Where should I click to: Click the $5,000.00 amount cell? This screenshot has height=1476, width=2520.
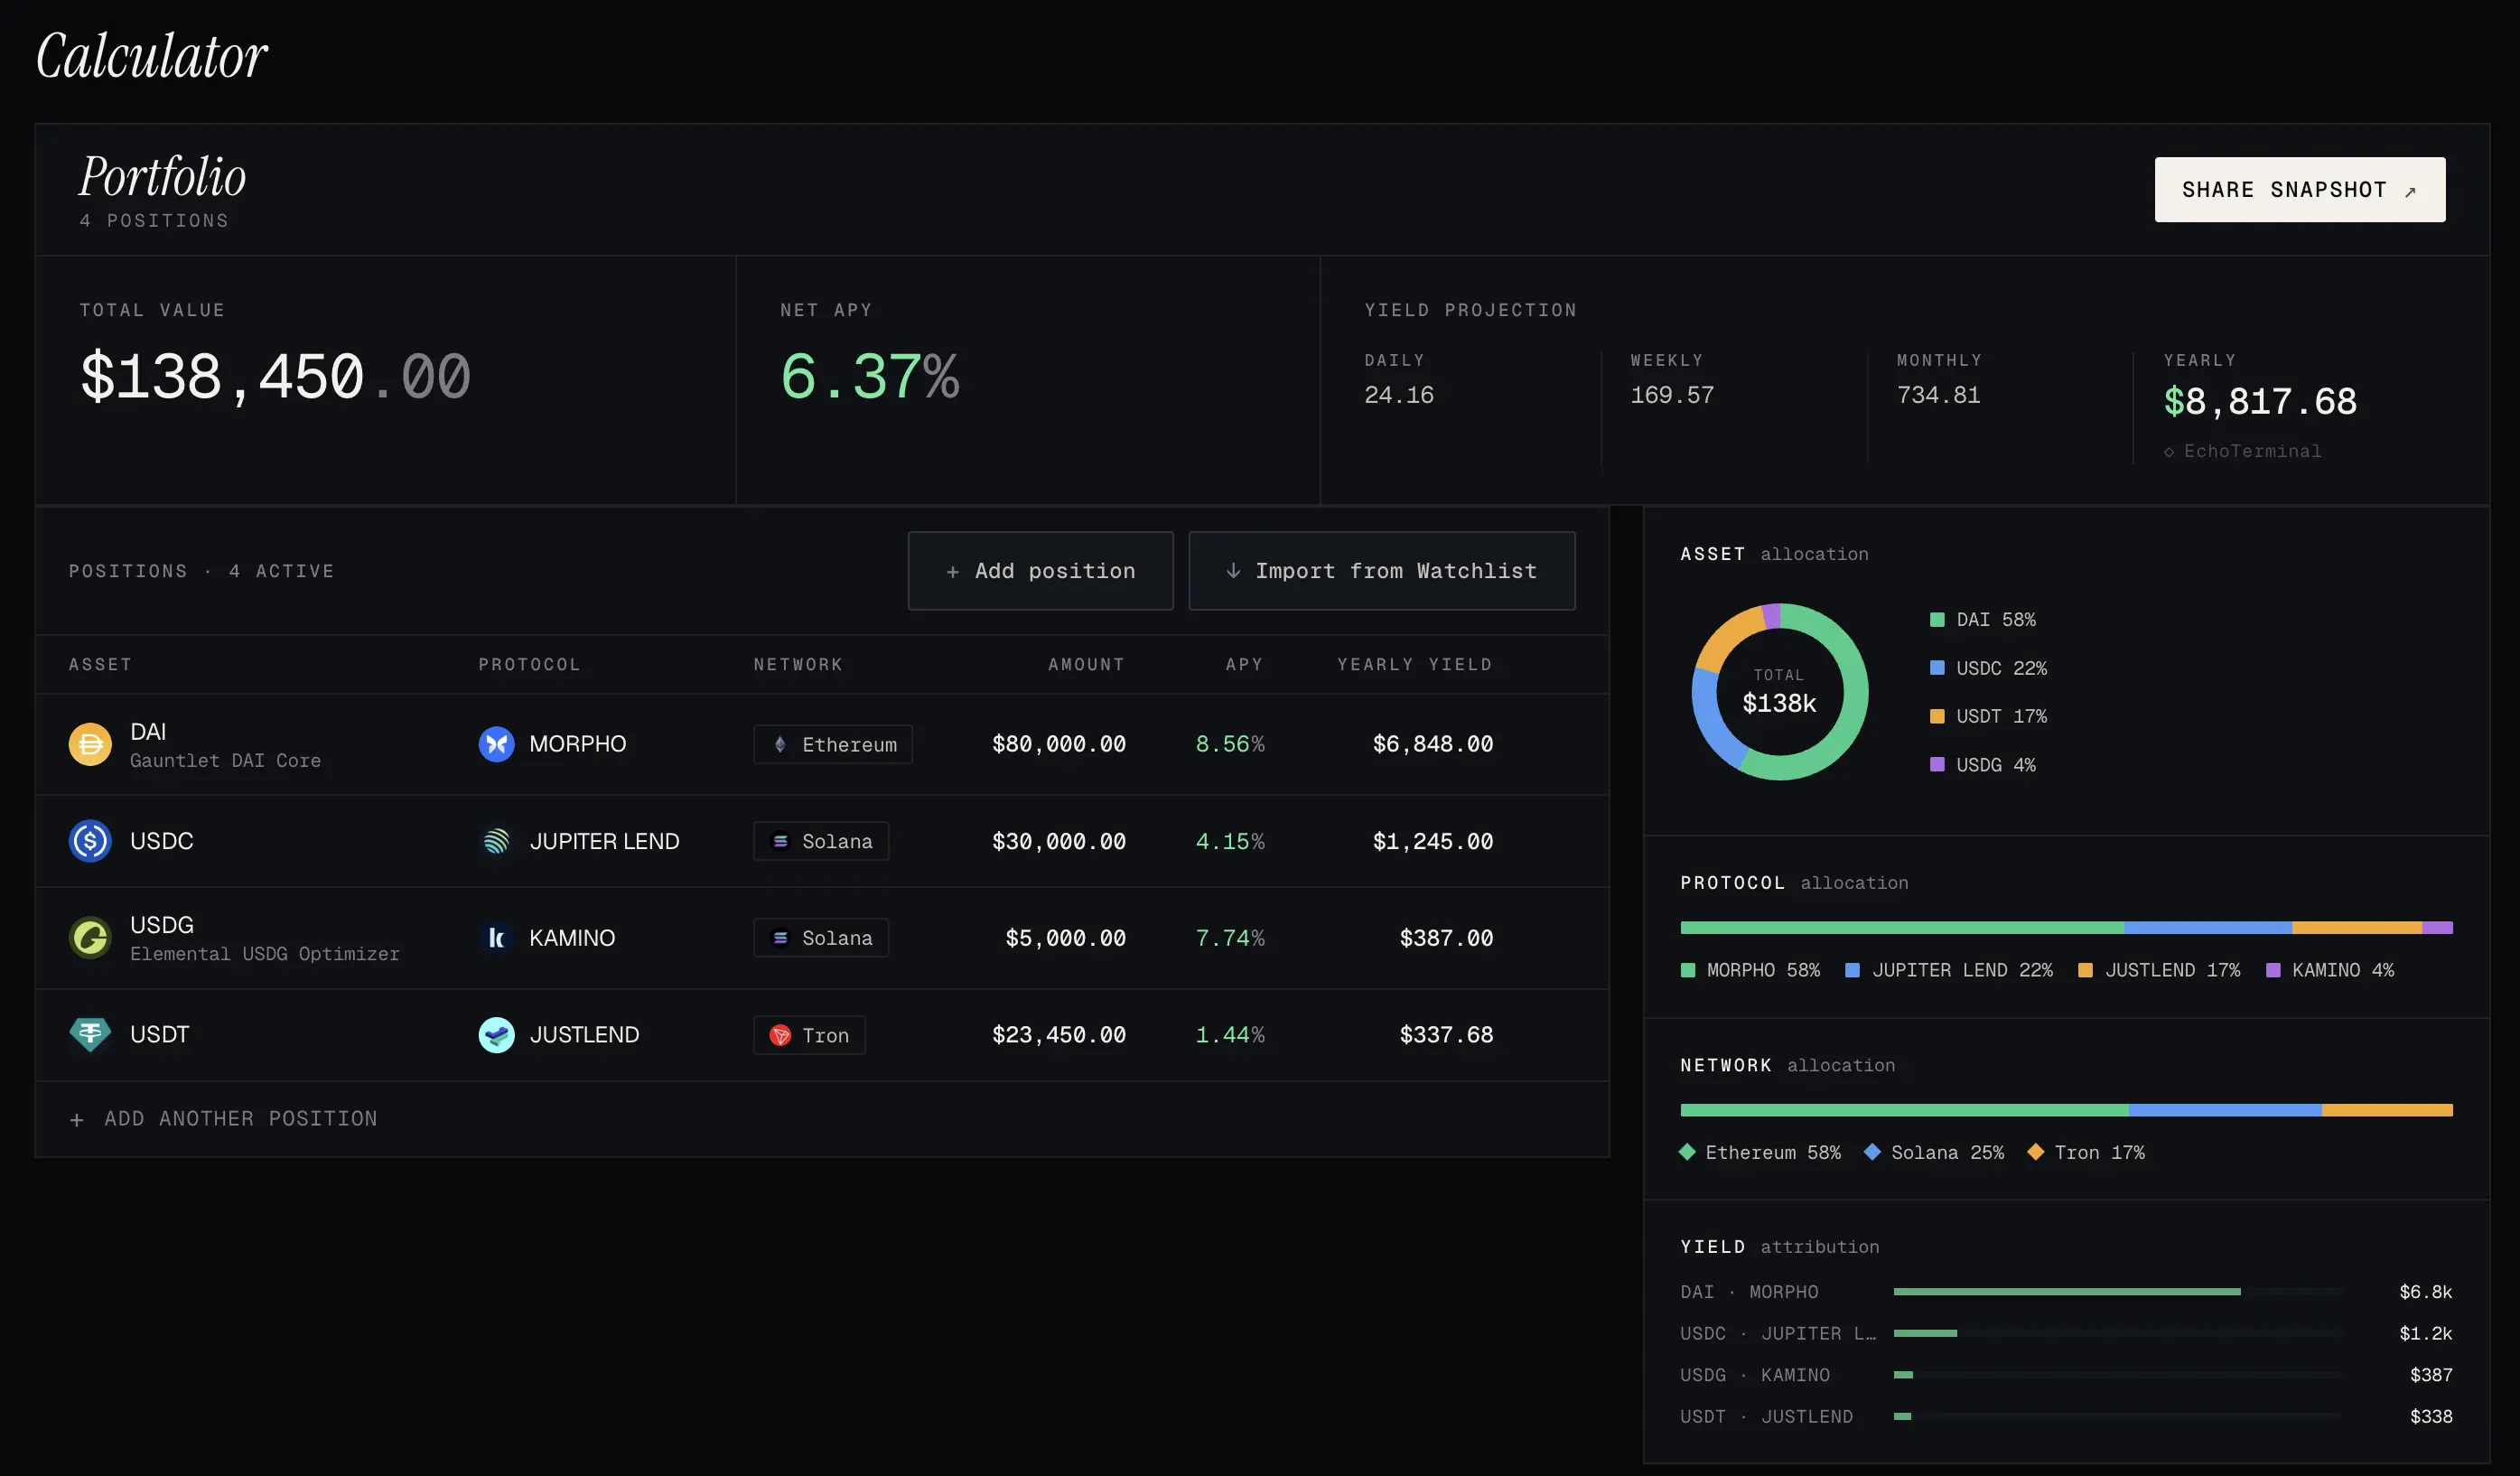[1066, 938]
